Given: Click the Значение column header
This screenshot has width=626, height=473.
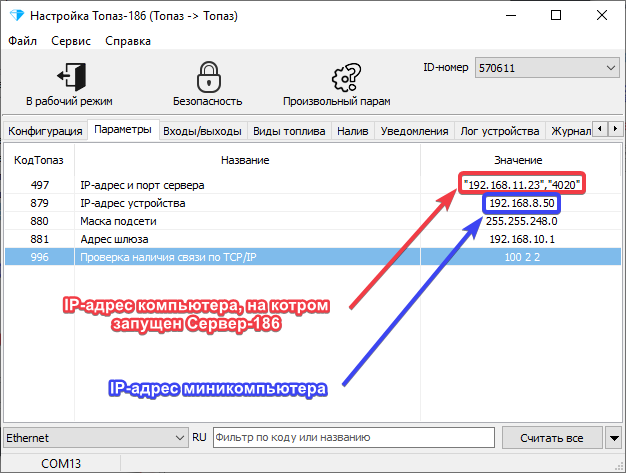Looking at the screenshot, I should click(x=519, y=160).
